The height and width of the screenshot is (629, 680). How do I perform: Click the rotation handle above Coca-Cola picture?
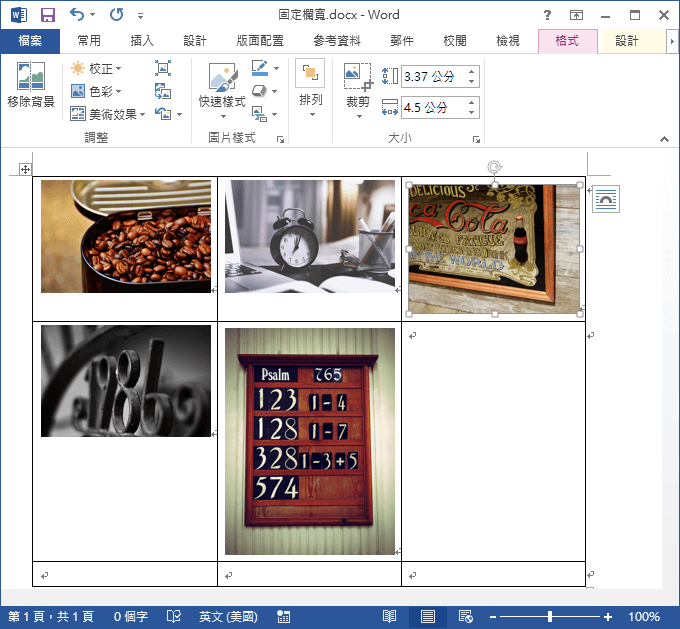494,167
